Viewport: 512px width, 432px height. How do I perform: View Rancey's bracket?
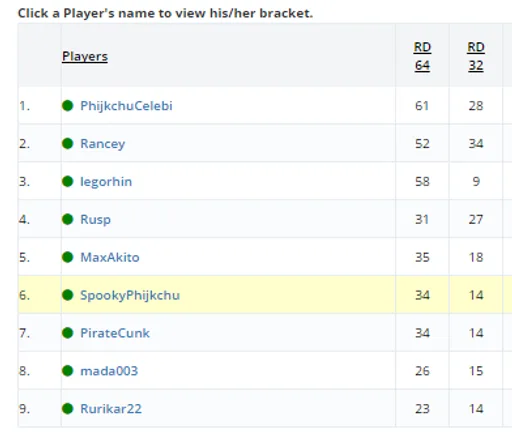103,144
